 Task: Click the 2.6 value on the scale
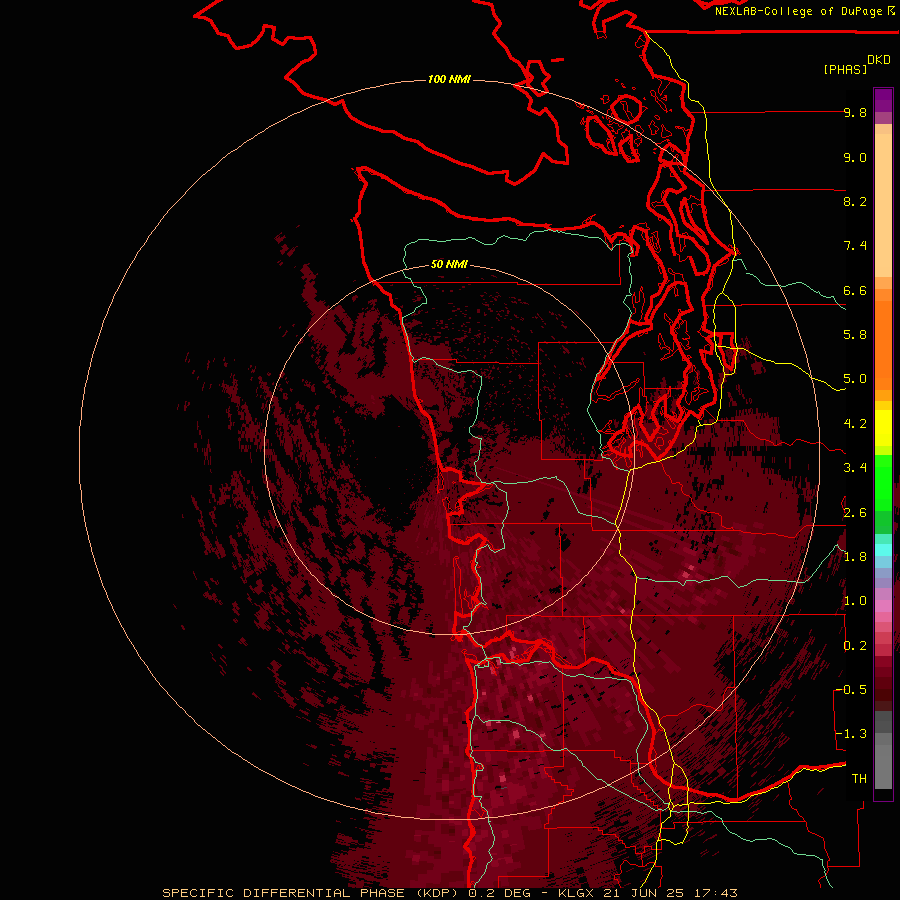tap(855, 513)
